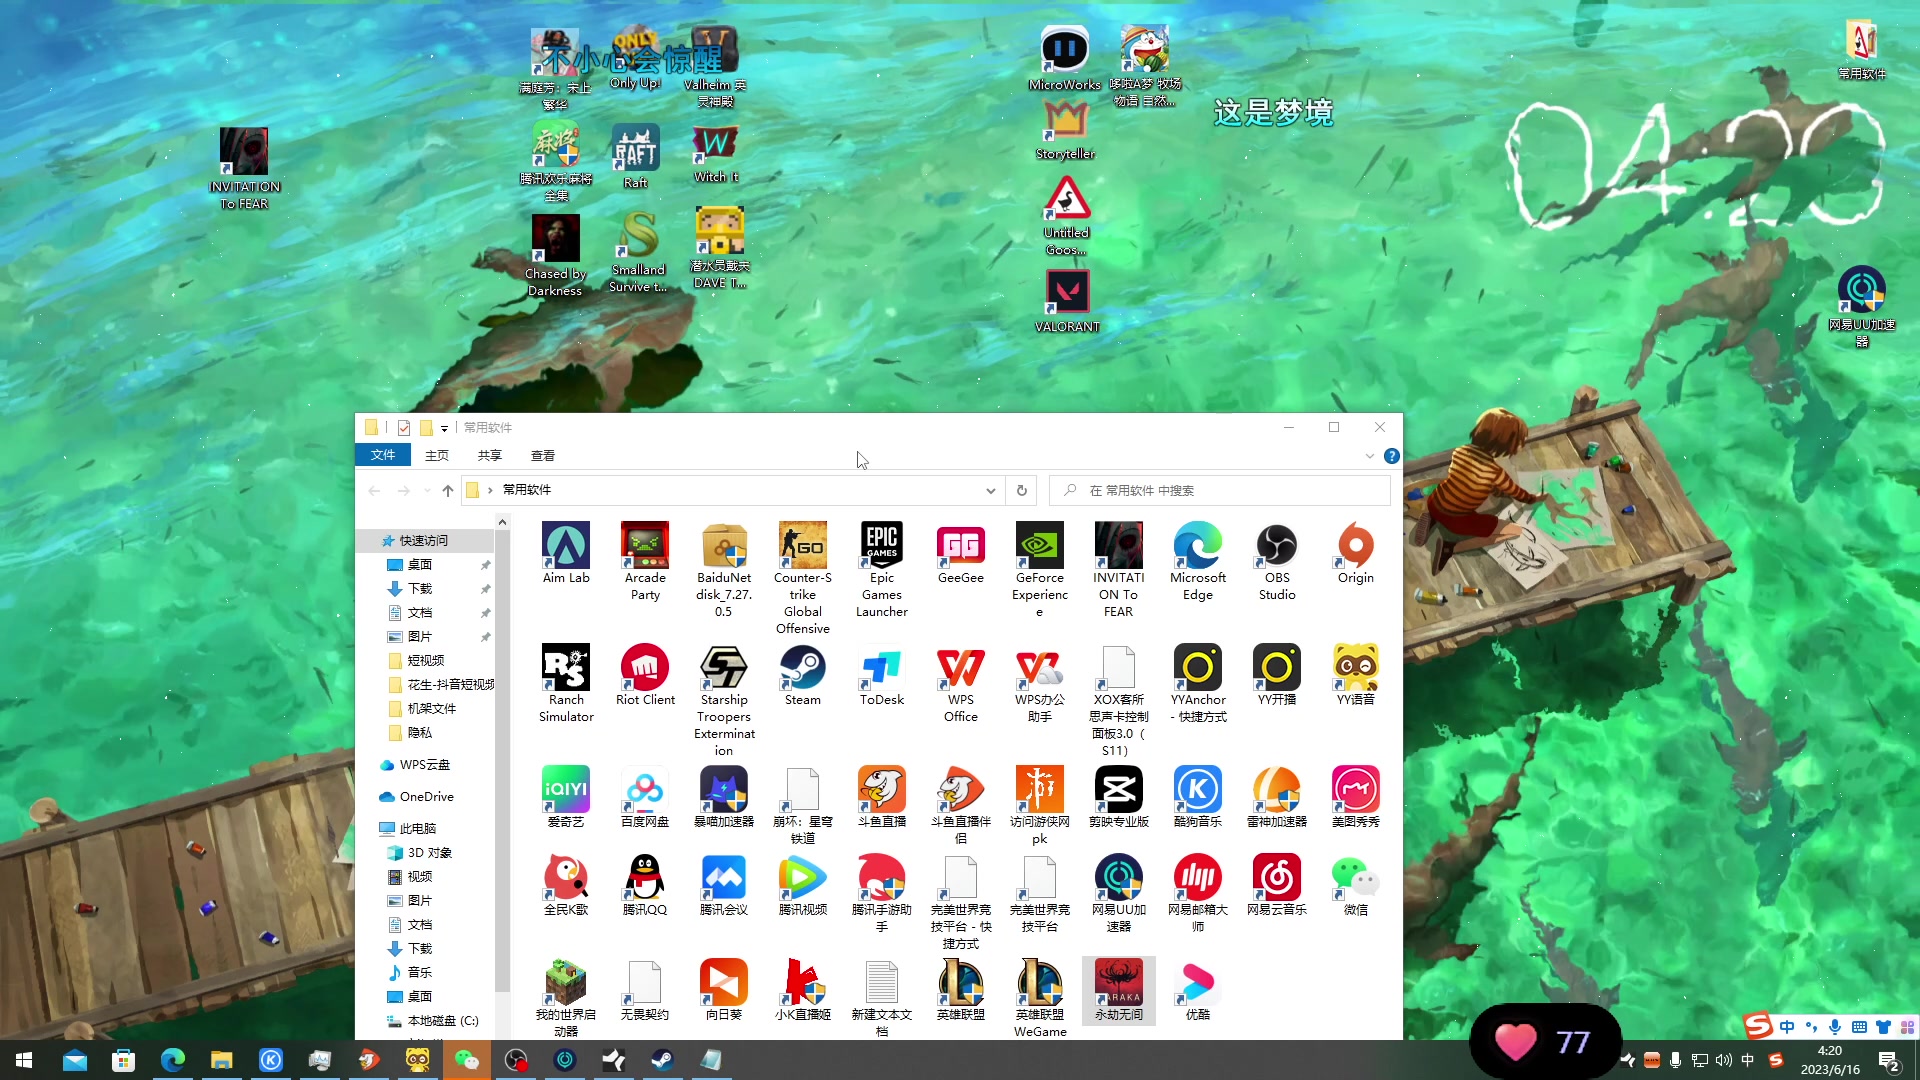Open Arcade Party in the folder

pyautogui.click(x=645, y=561)
